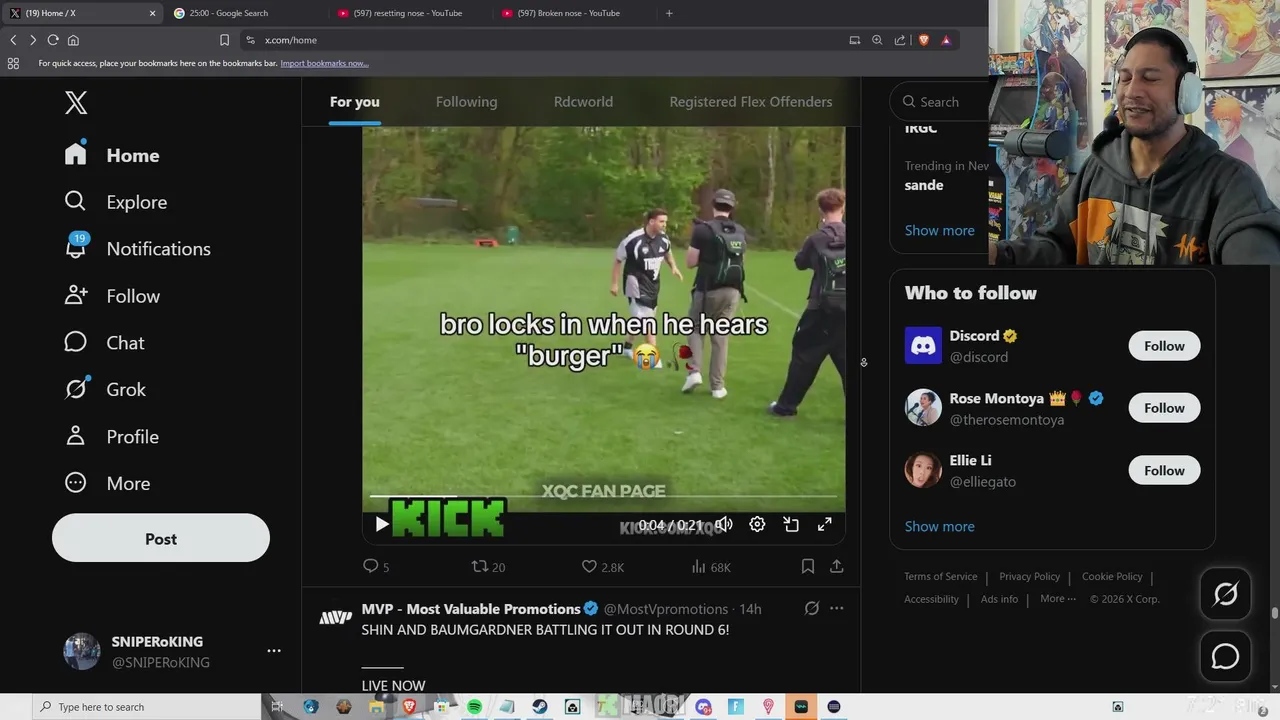Follow Ellie Li
The width and height of the screenshot is (1280, 720).
click(1164, 470)
